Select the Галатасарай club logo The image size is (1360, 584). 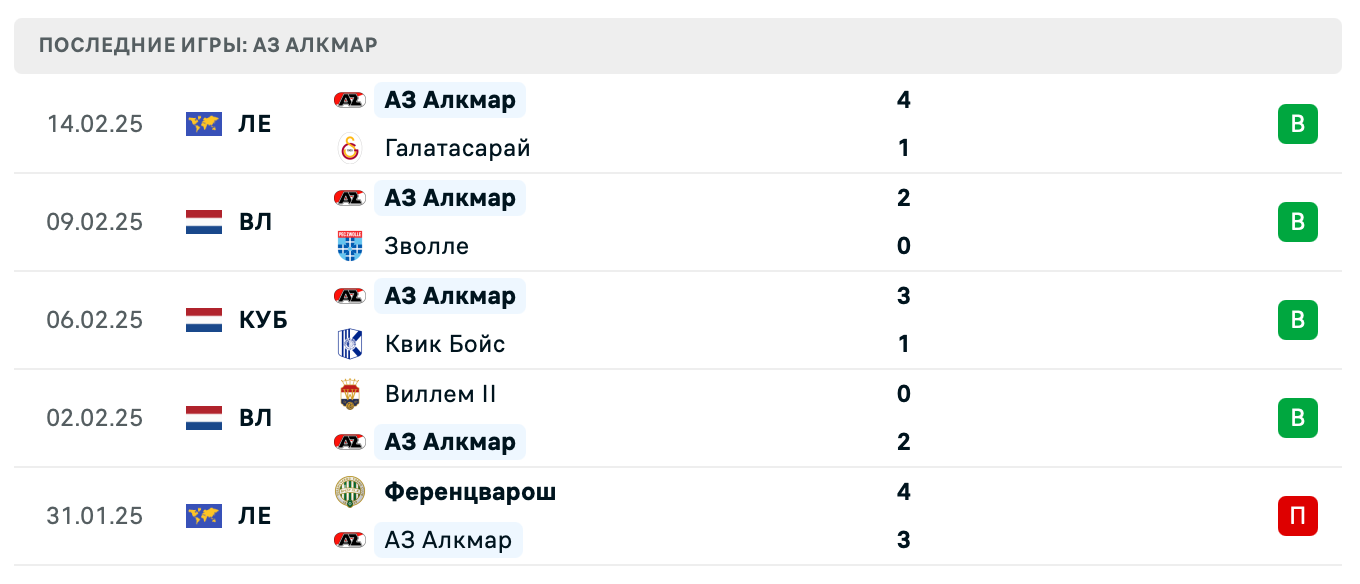click(x=349, y=148)
